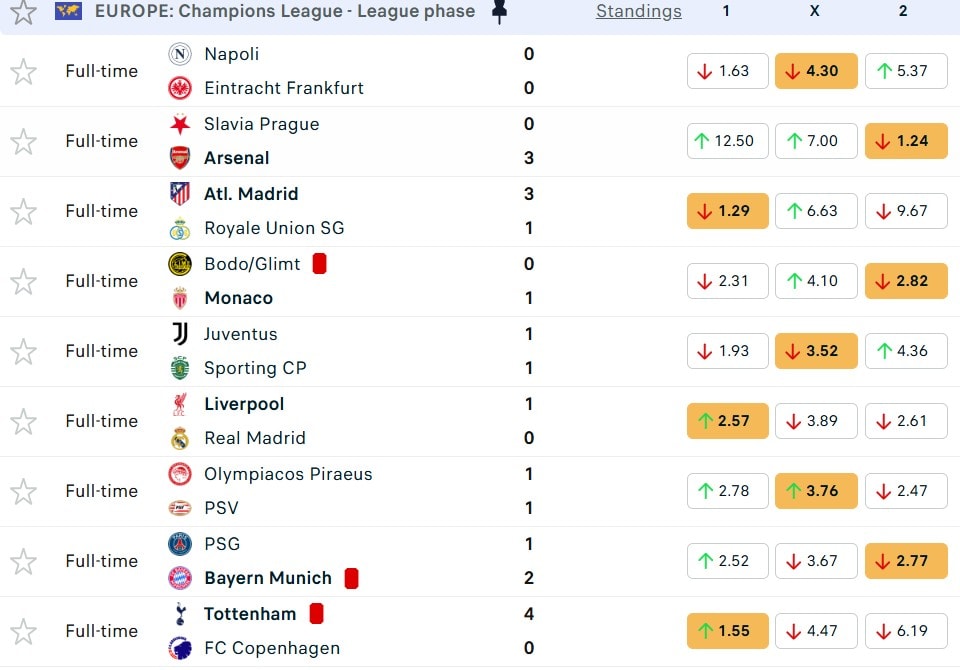960x670 pixels.
Task: Open the Champions League - League phase header
Action: (285, 12)
